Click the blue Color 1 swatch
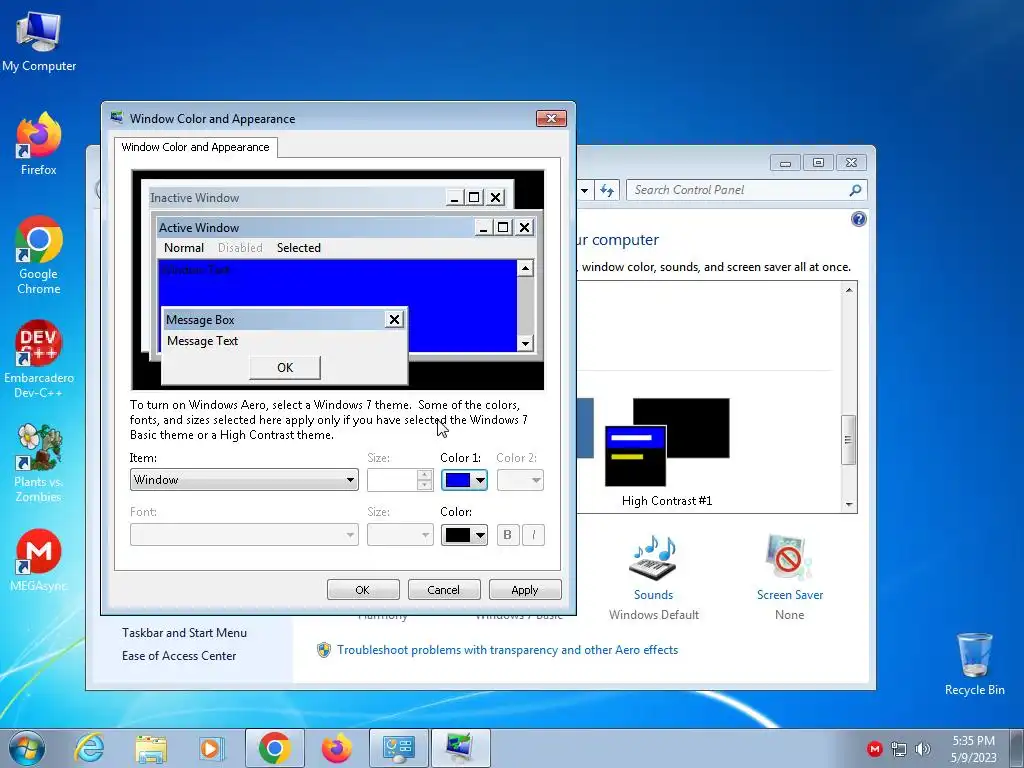The width and height of the screenshot is (1024, 768). click(x=458, y=481)
